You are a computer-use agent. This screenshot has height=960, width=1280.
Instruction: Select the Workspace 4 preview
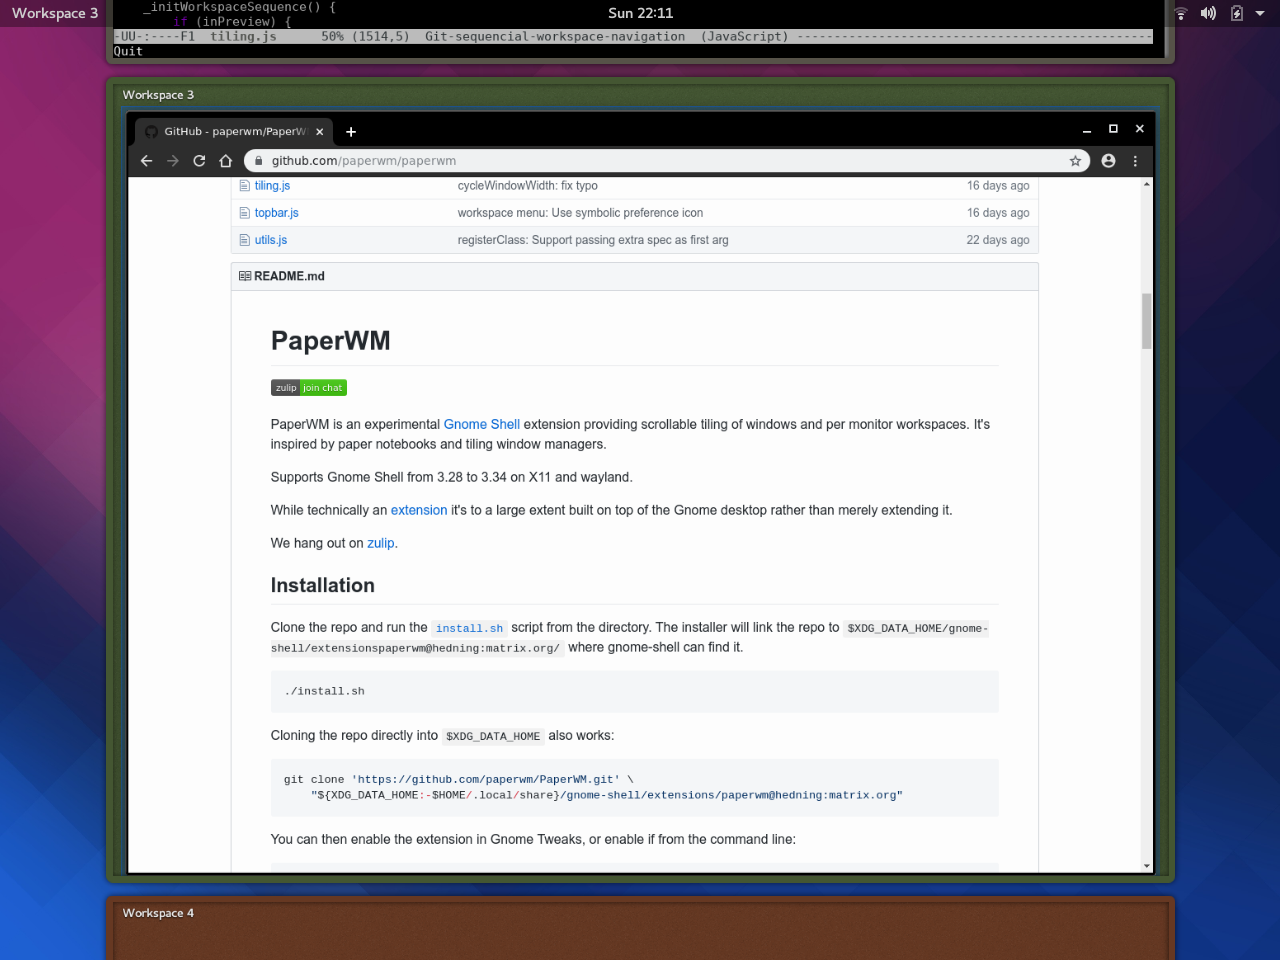pyautogui.click(x=640, y=929)
